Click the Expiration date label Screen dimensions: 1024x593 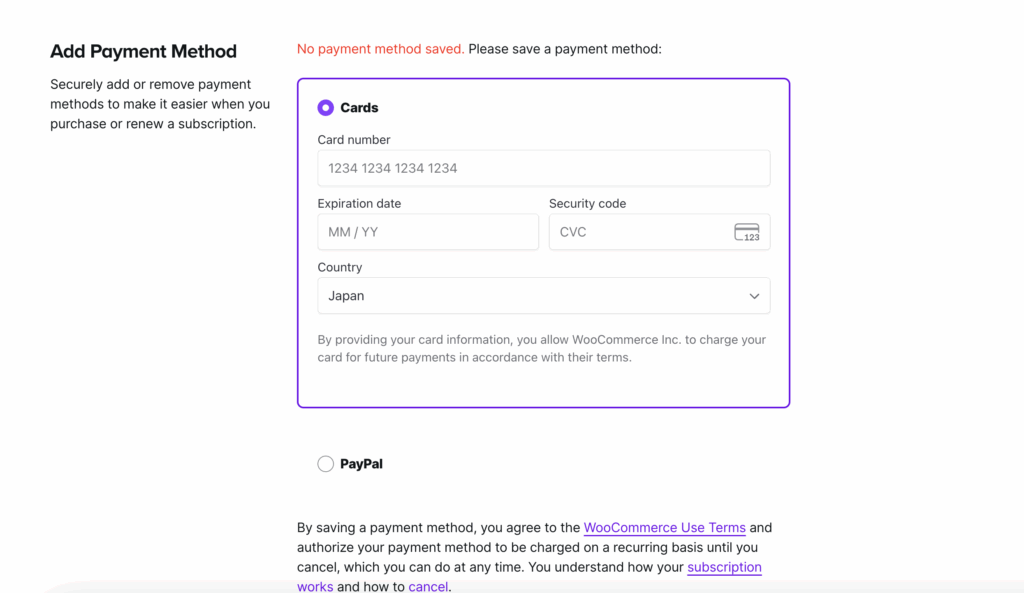(359, 203)
